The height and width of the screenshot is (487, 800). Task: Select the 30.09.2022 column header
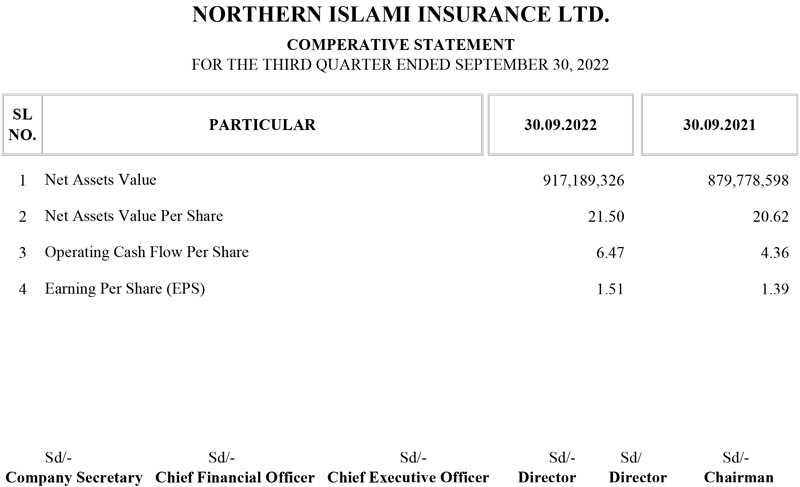coord(560,126)
